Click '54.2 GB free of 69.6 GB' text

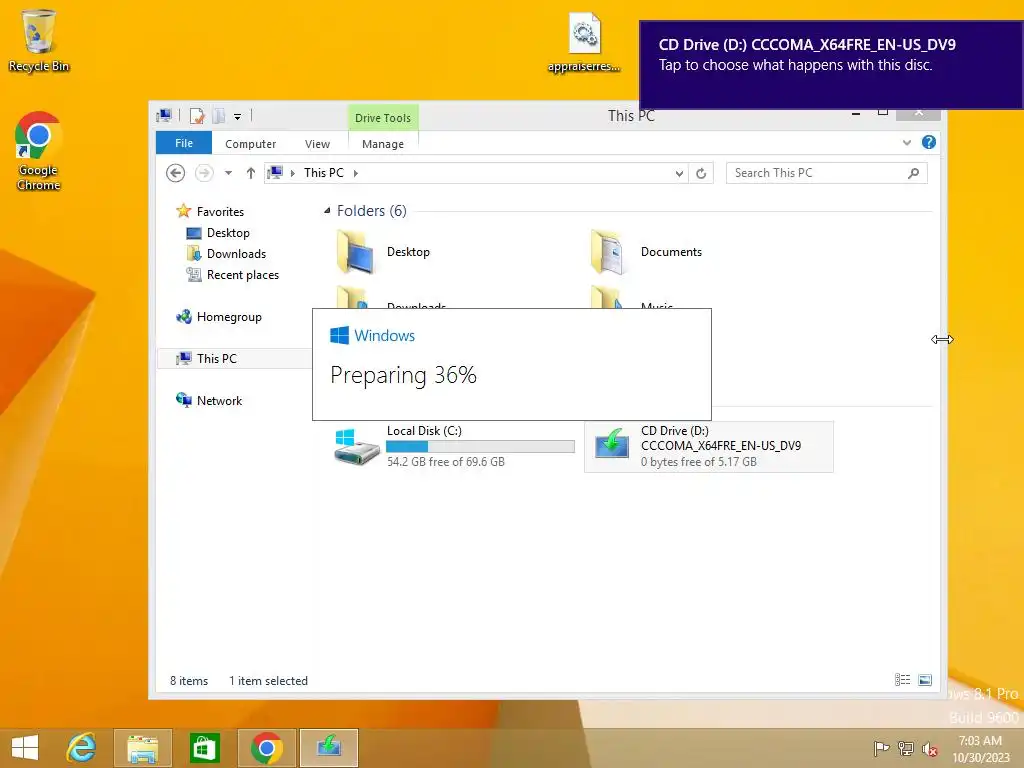pyautogui.click(x=446, y=462)
